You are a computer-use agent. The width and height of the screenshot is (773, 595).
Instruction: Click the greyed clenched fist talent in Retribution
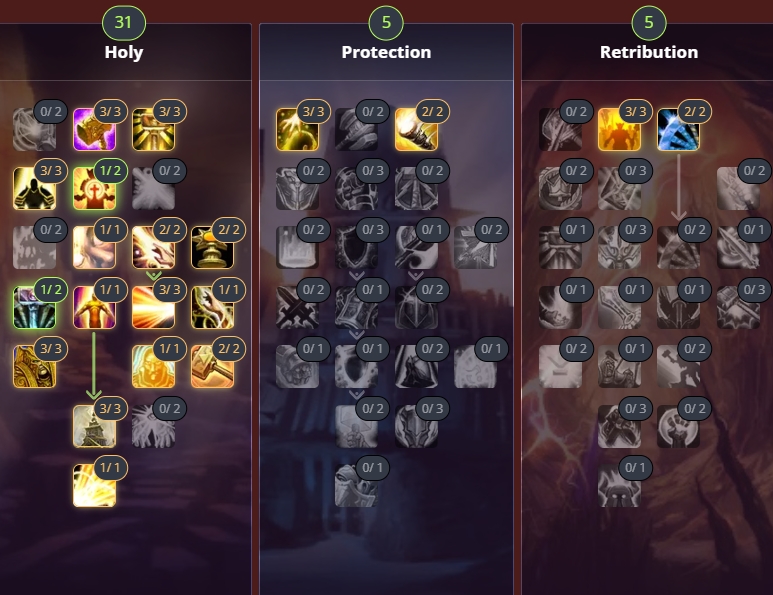click(x=678, y=426)
